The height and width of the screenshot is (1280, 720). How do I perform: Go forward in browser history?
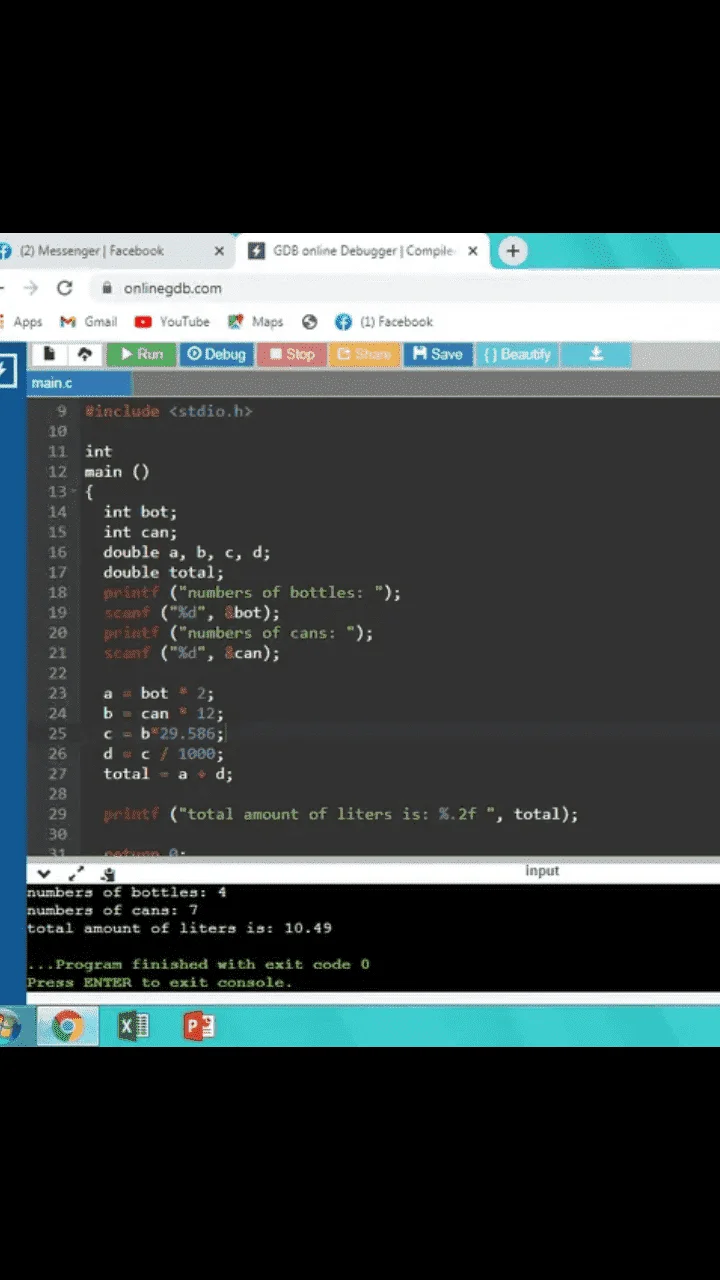click(x=31, y=288)
